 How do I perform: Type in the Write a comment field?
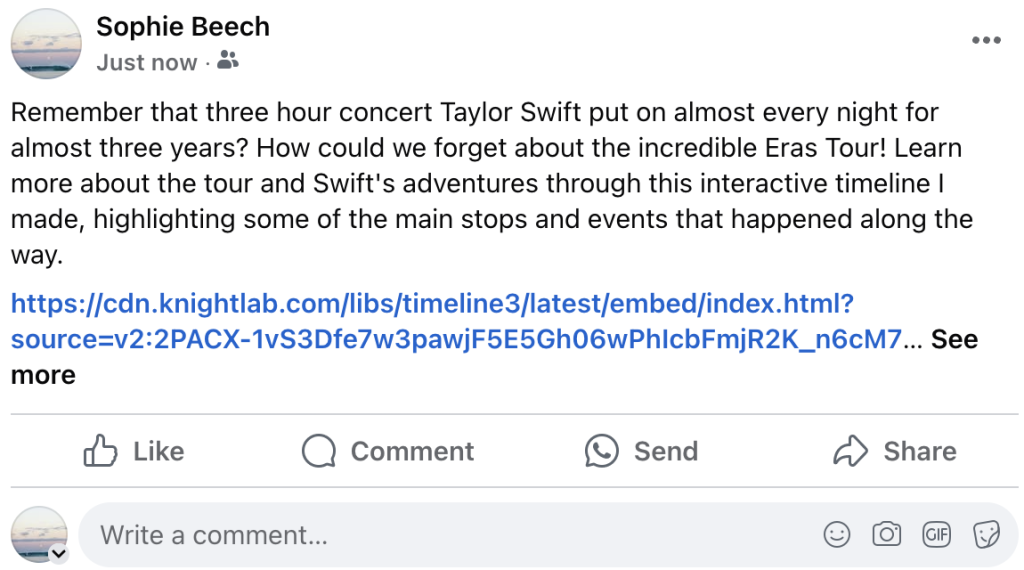pyautogui.click(x=450, y=535)
